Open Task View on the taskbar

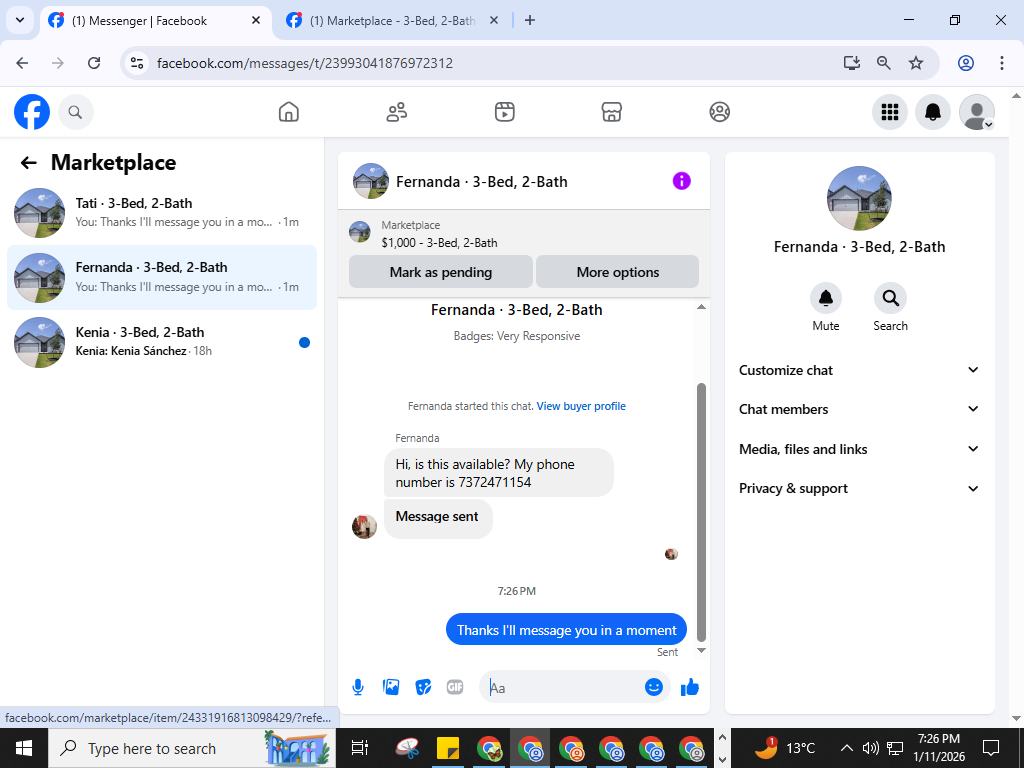(x=359, y=748)
